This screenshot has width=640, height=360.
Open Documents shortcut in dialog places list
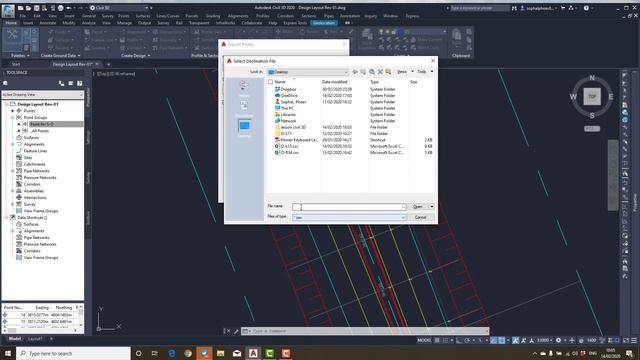pyautogui.click(x=244, y=109)
